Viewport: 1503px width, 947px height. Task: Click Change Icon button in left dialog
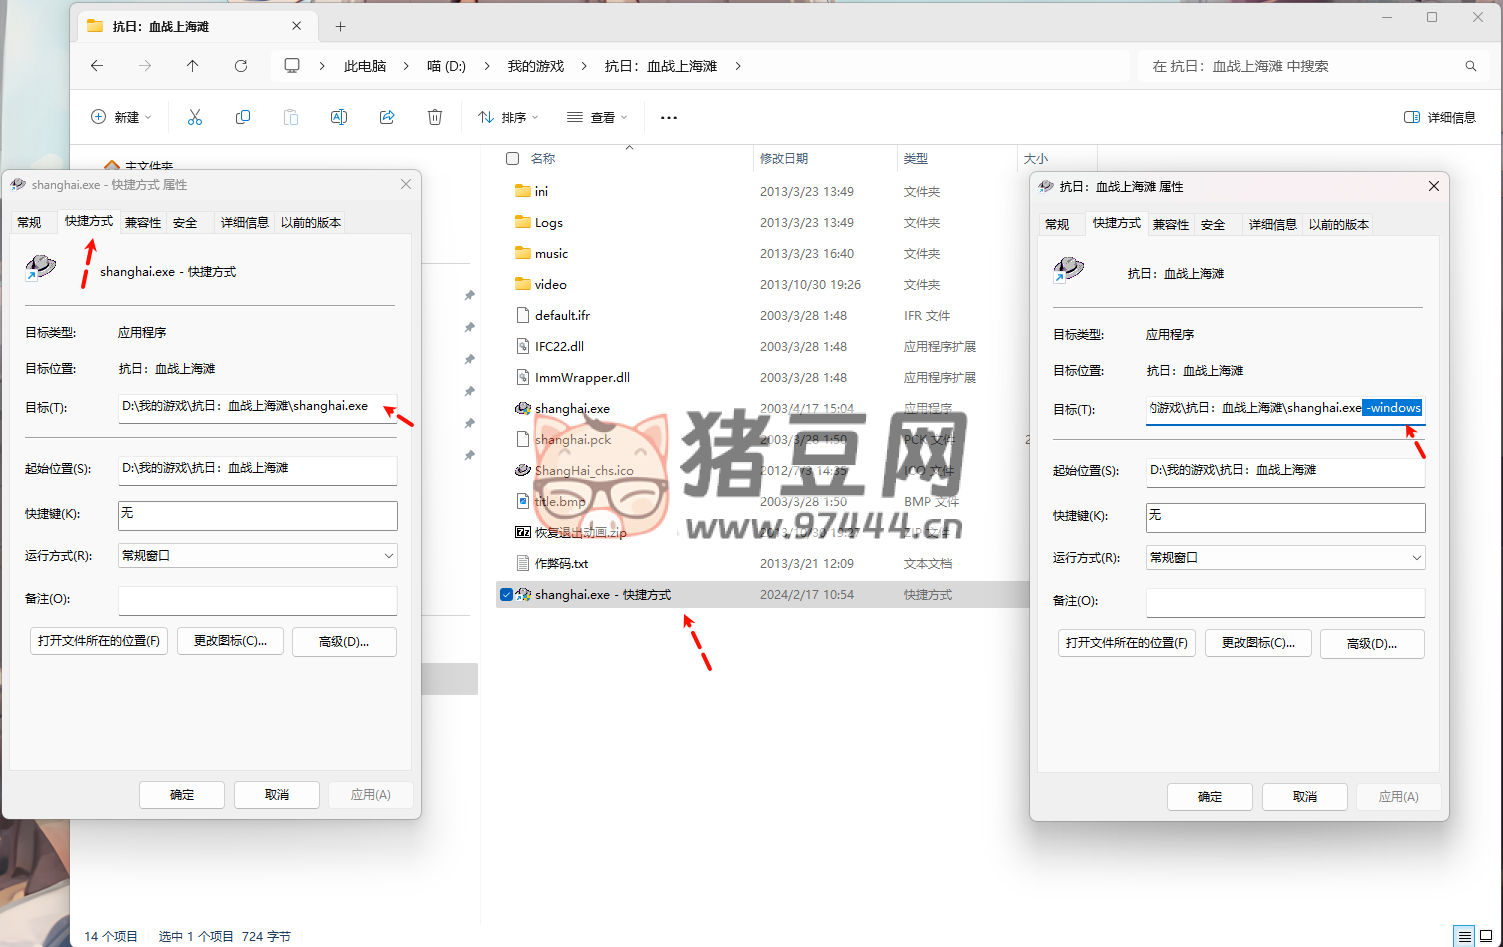[230, 642]
